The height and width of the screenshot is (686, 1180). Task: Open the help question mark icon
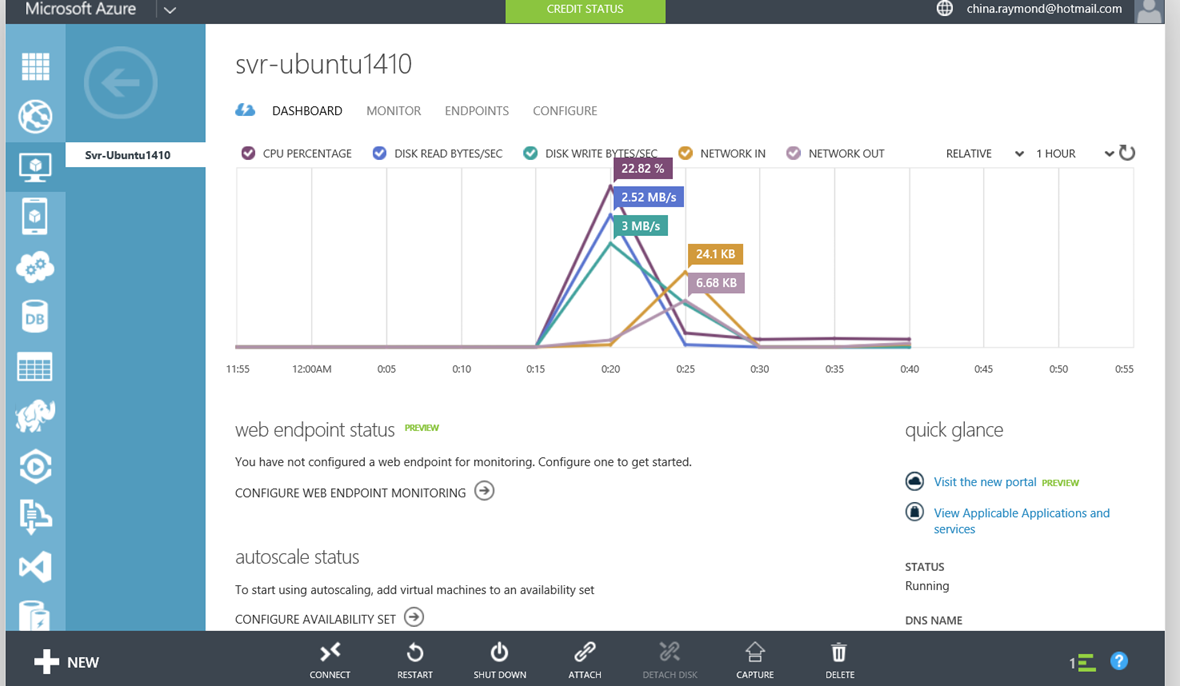[x=1119, y=661]
